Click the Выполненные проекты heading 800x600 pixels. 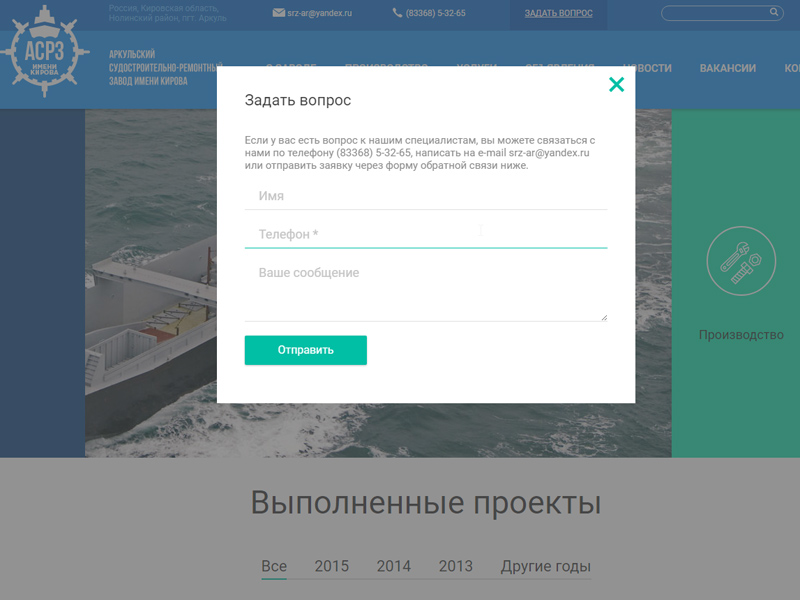click(426, 503)
